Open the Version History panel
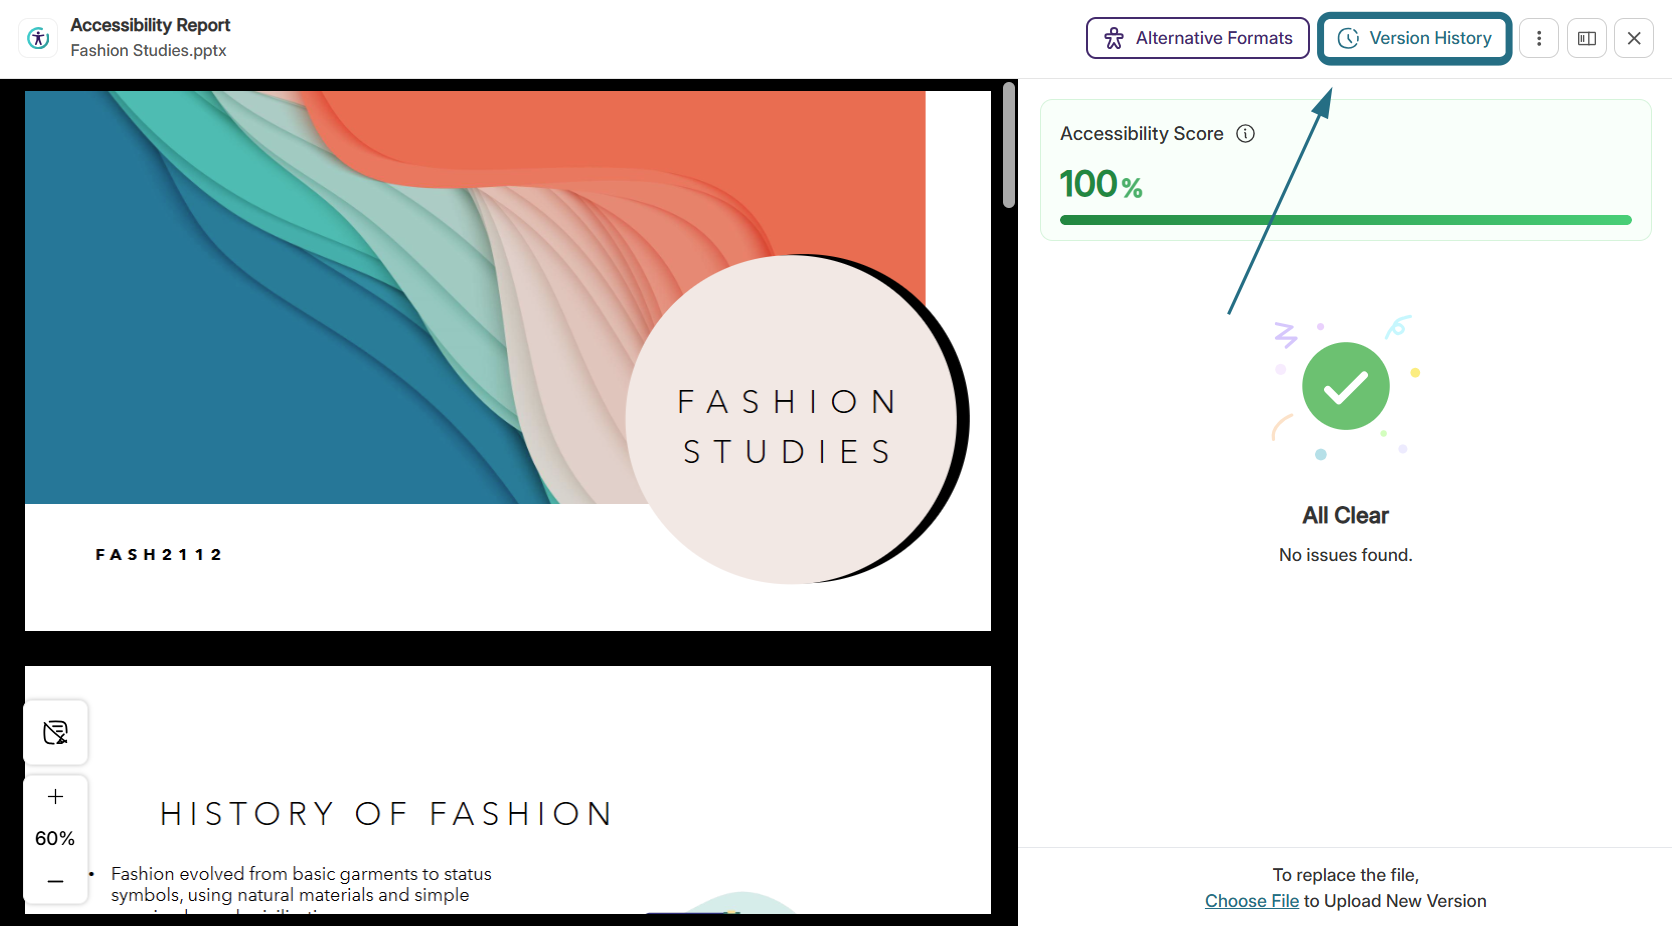Screen dimensions: 1672x926 [x=1414, y=38]
